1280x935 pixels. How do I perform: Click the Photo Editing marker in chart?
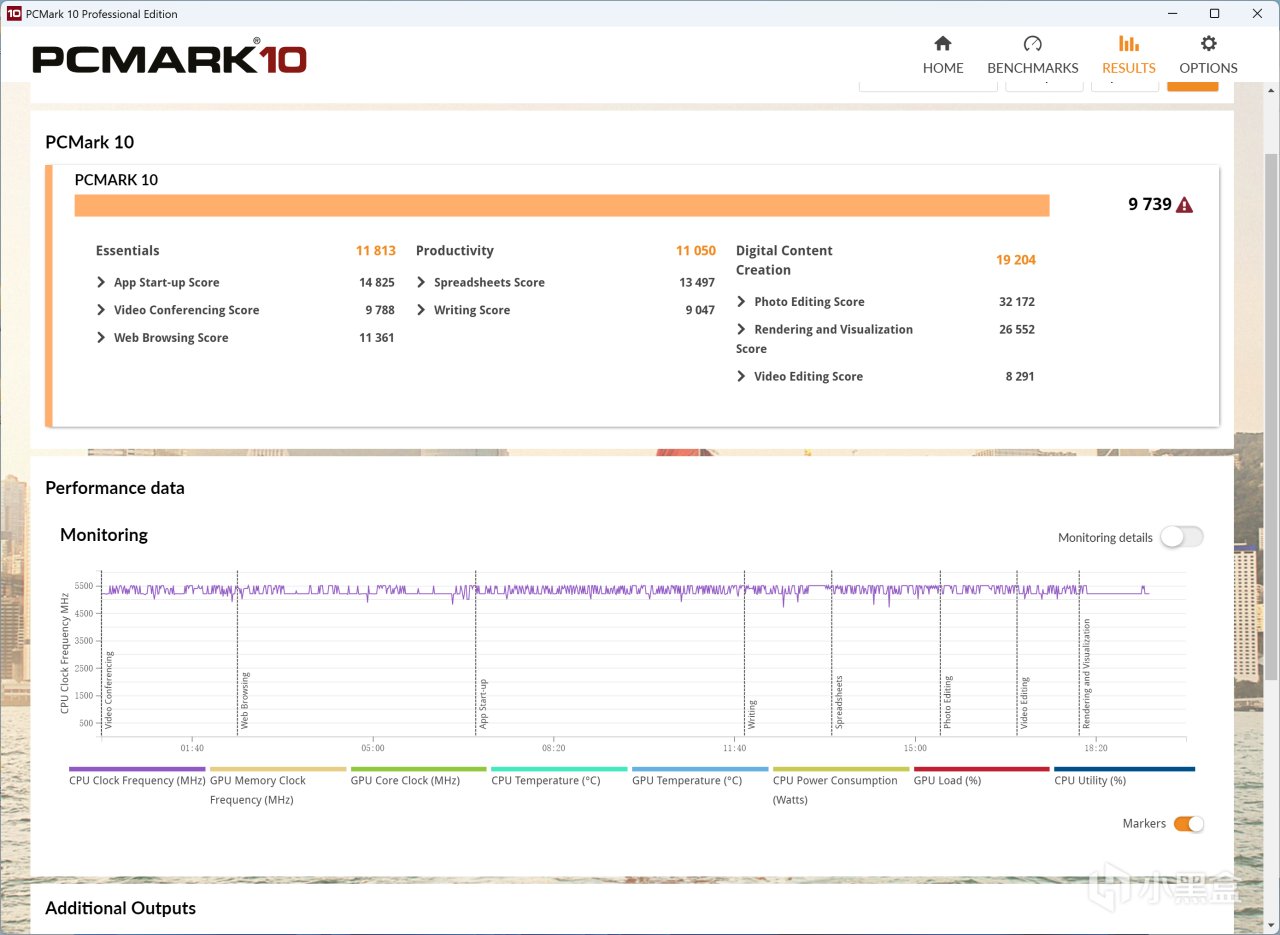coord(948,702)
